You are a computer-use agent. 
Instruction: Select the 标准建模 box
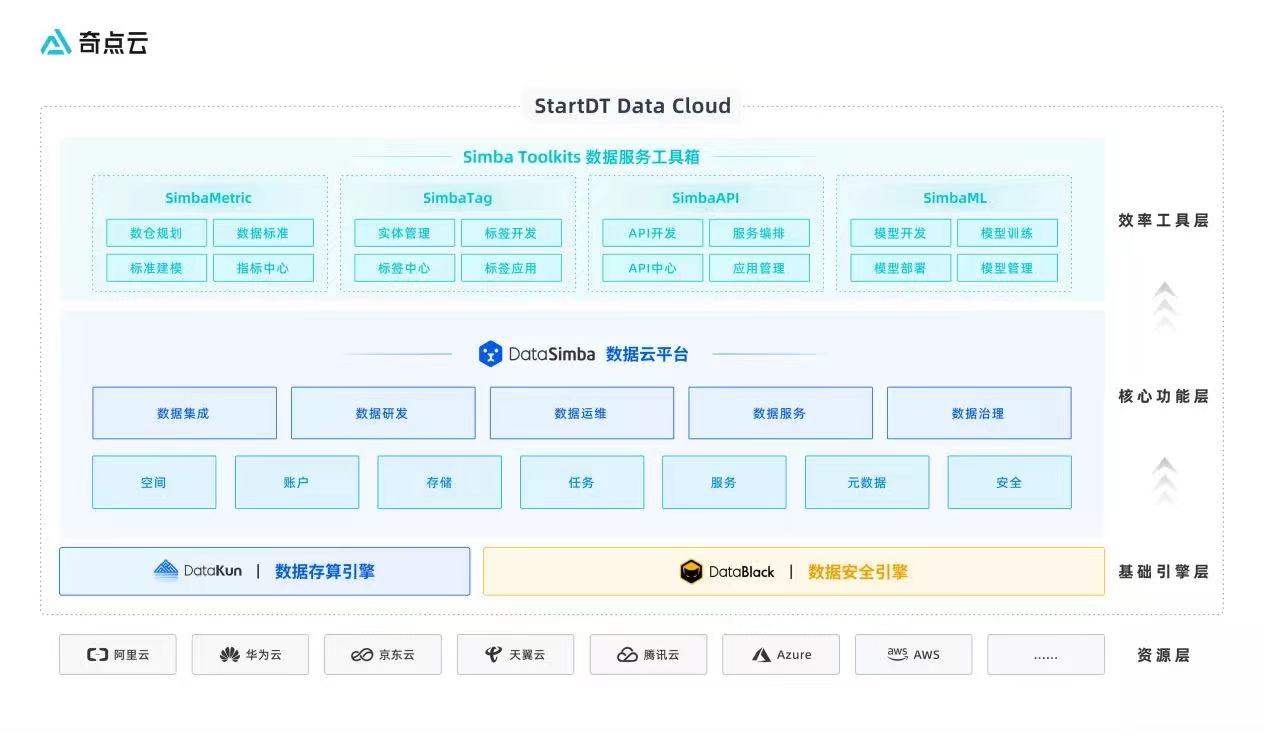pos(157,268)
